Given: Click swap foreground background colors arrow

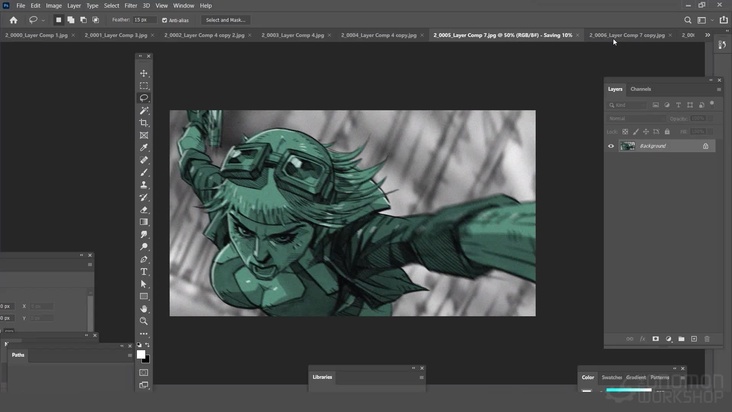Looking at the screenshot, I should click(148, 345).
